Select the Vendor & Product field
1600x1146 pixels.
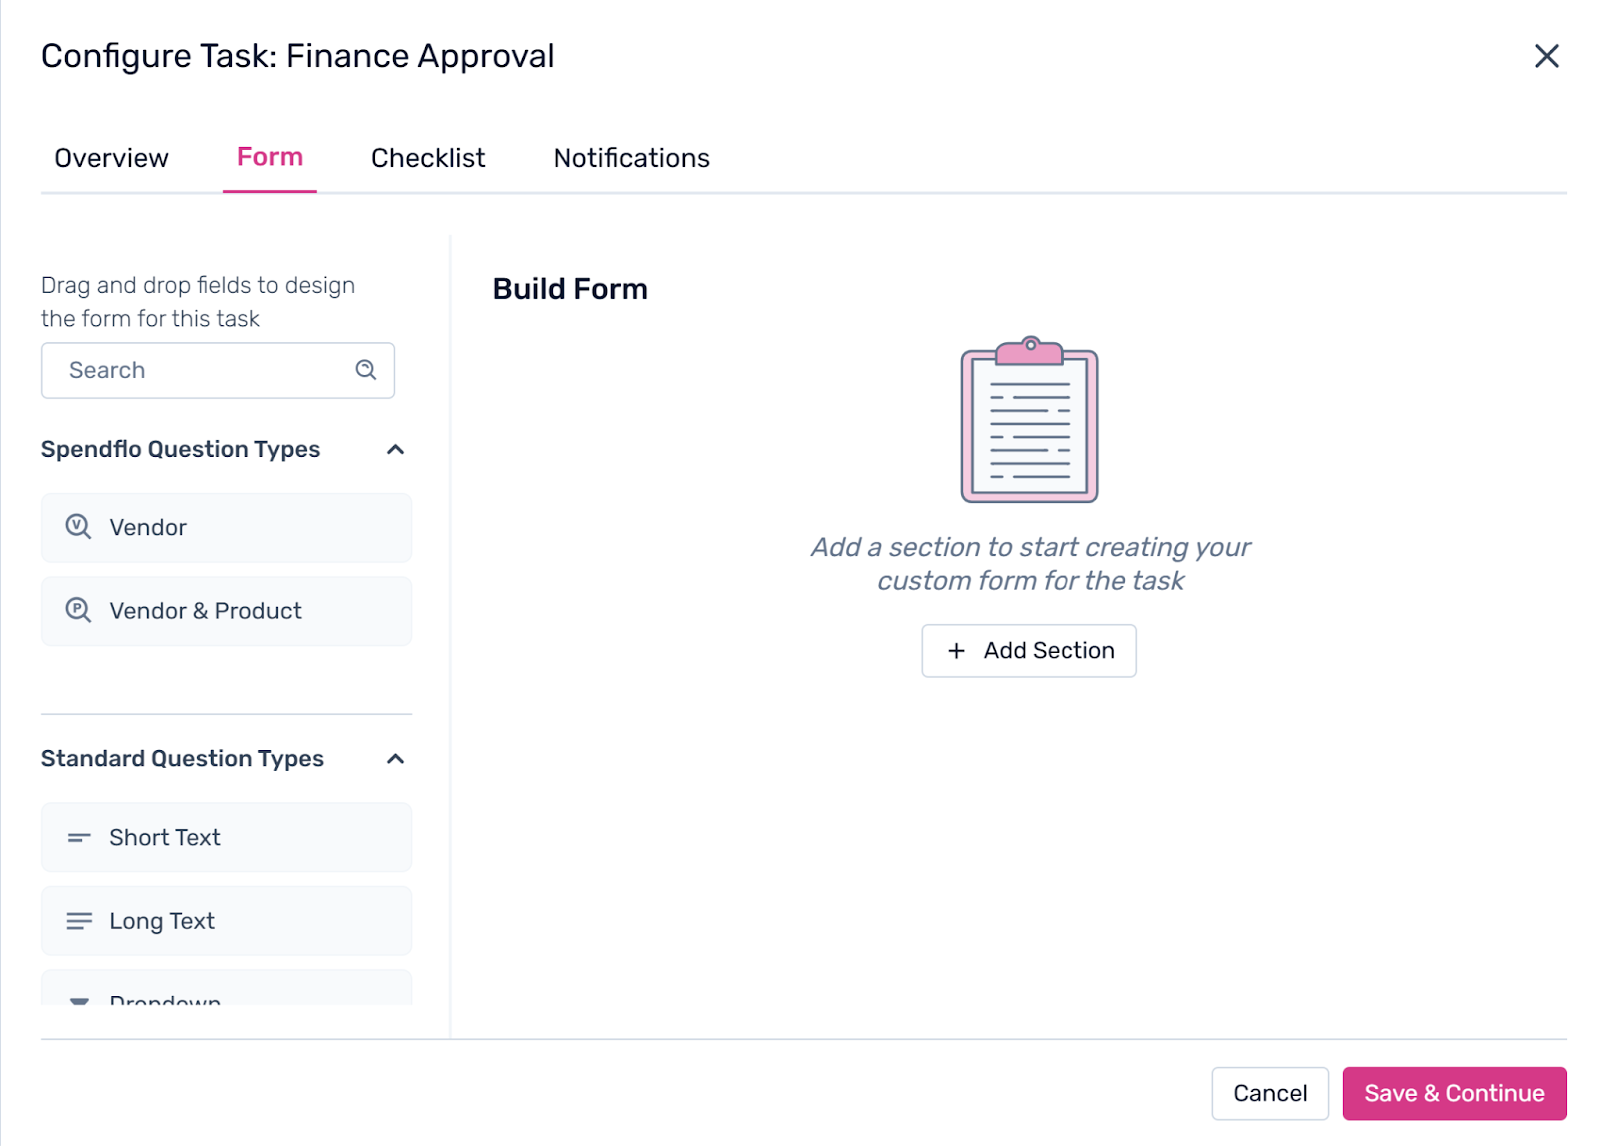pos(226,611)
